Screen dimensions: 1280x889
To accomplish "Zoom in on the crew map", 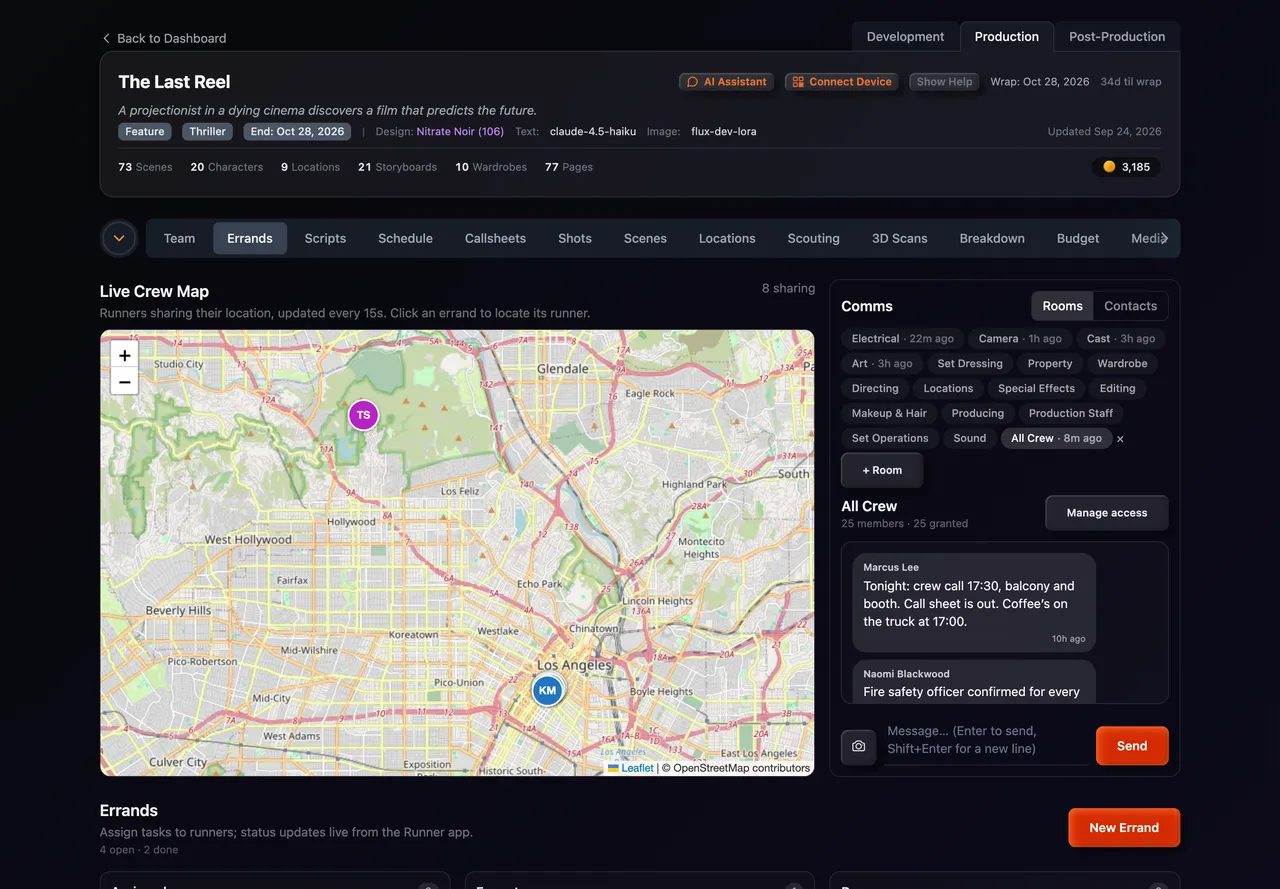I will click(x=124, y=355).
